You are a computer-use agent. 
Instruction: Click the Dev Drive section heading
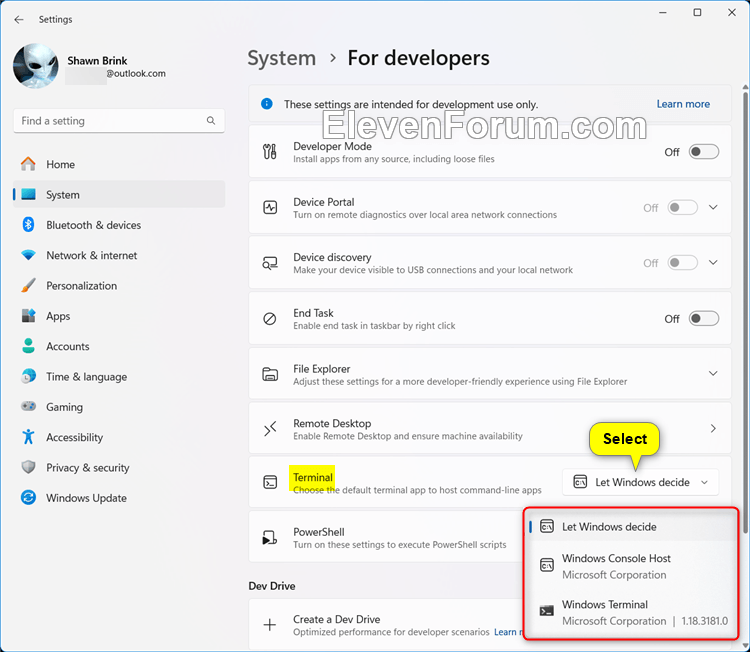coord(272,586)
